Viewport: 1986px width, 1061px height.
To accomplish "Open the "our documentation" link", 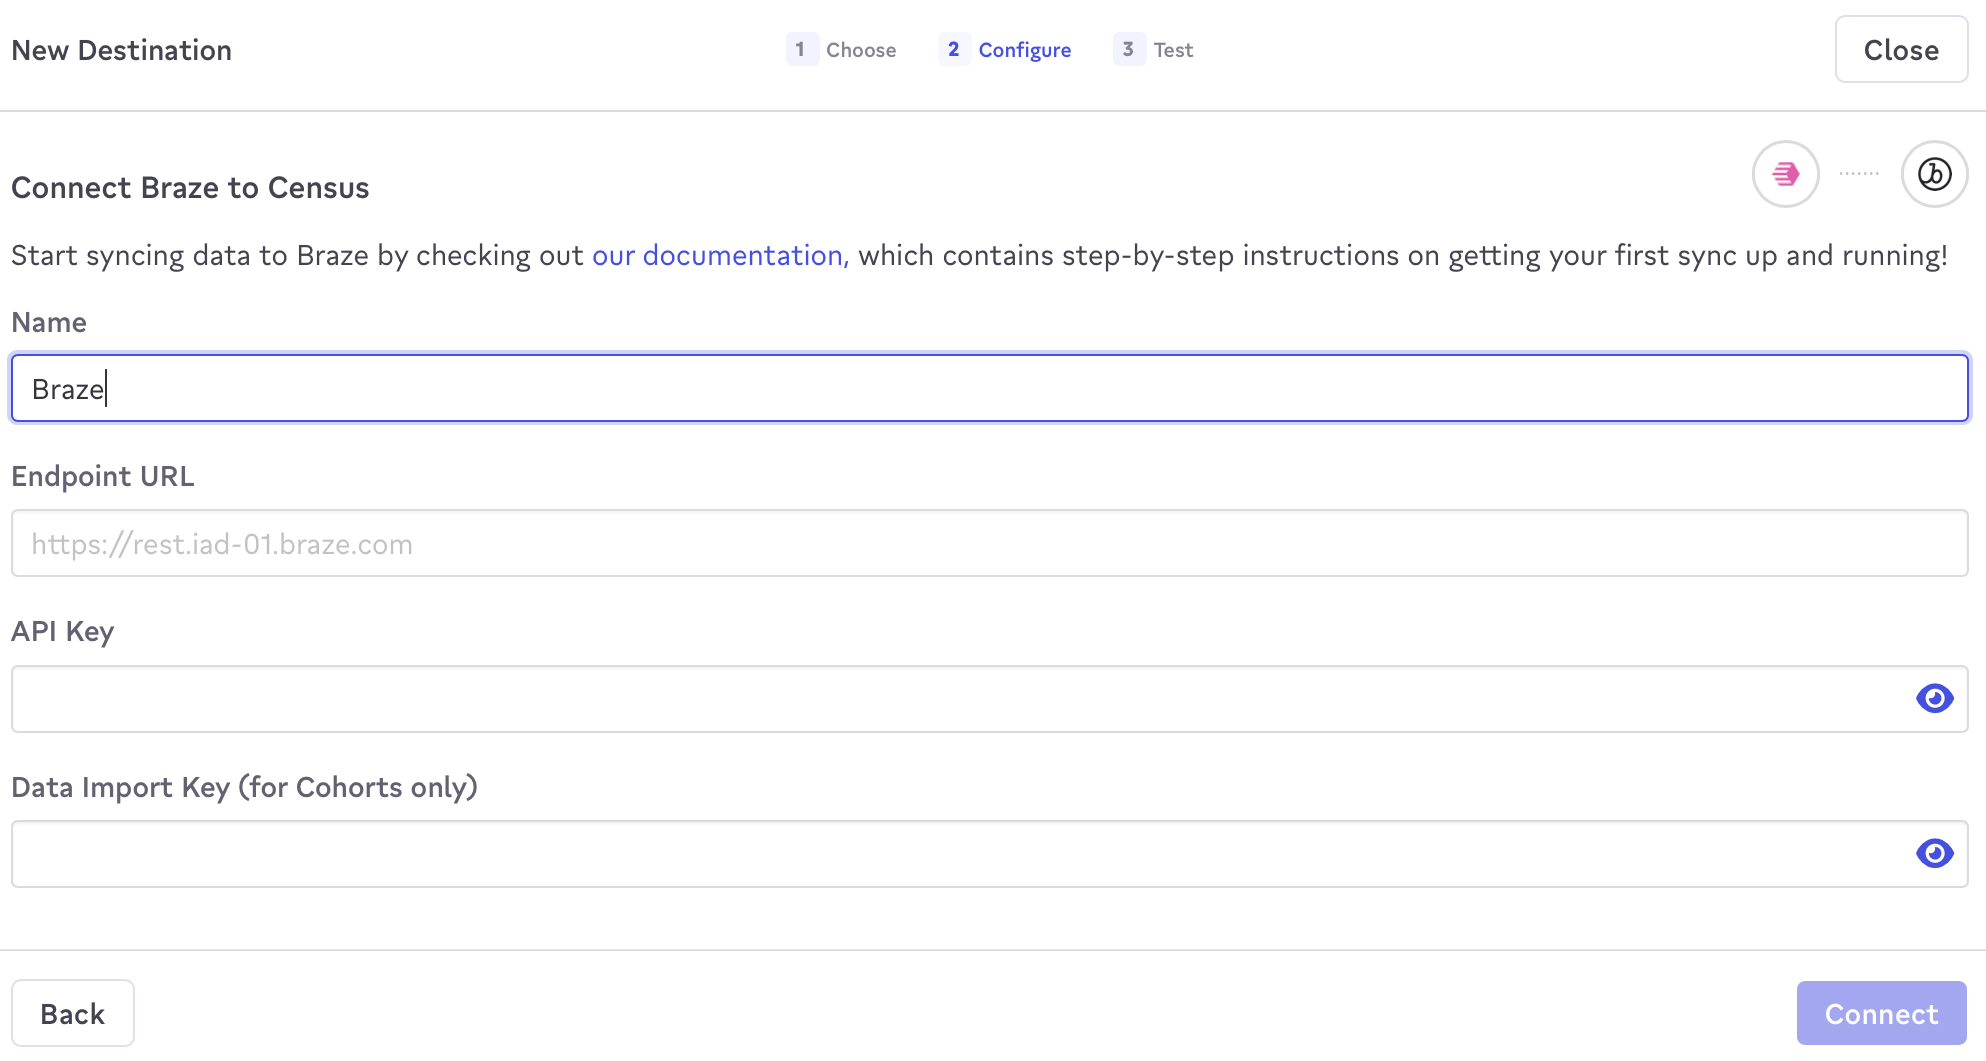I will 719,256.
